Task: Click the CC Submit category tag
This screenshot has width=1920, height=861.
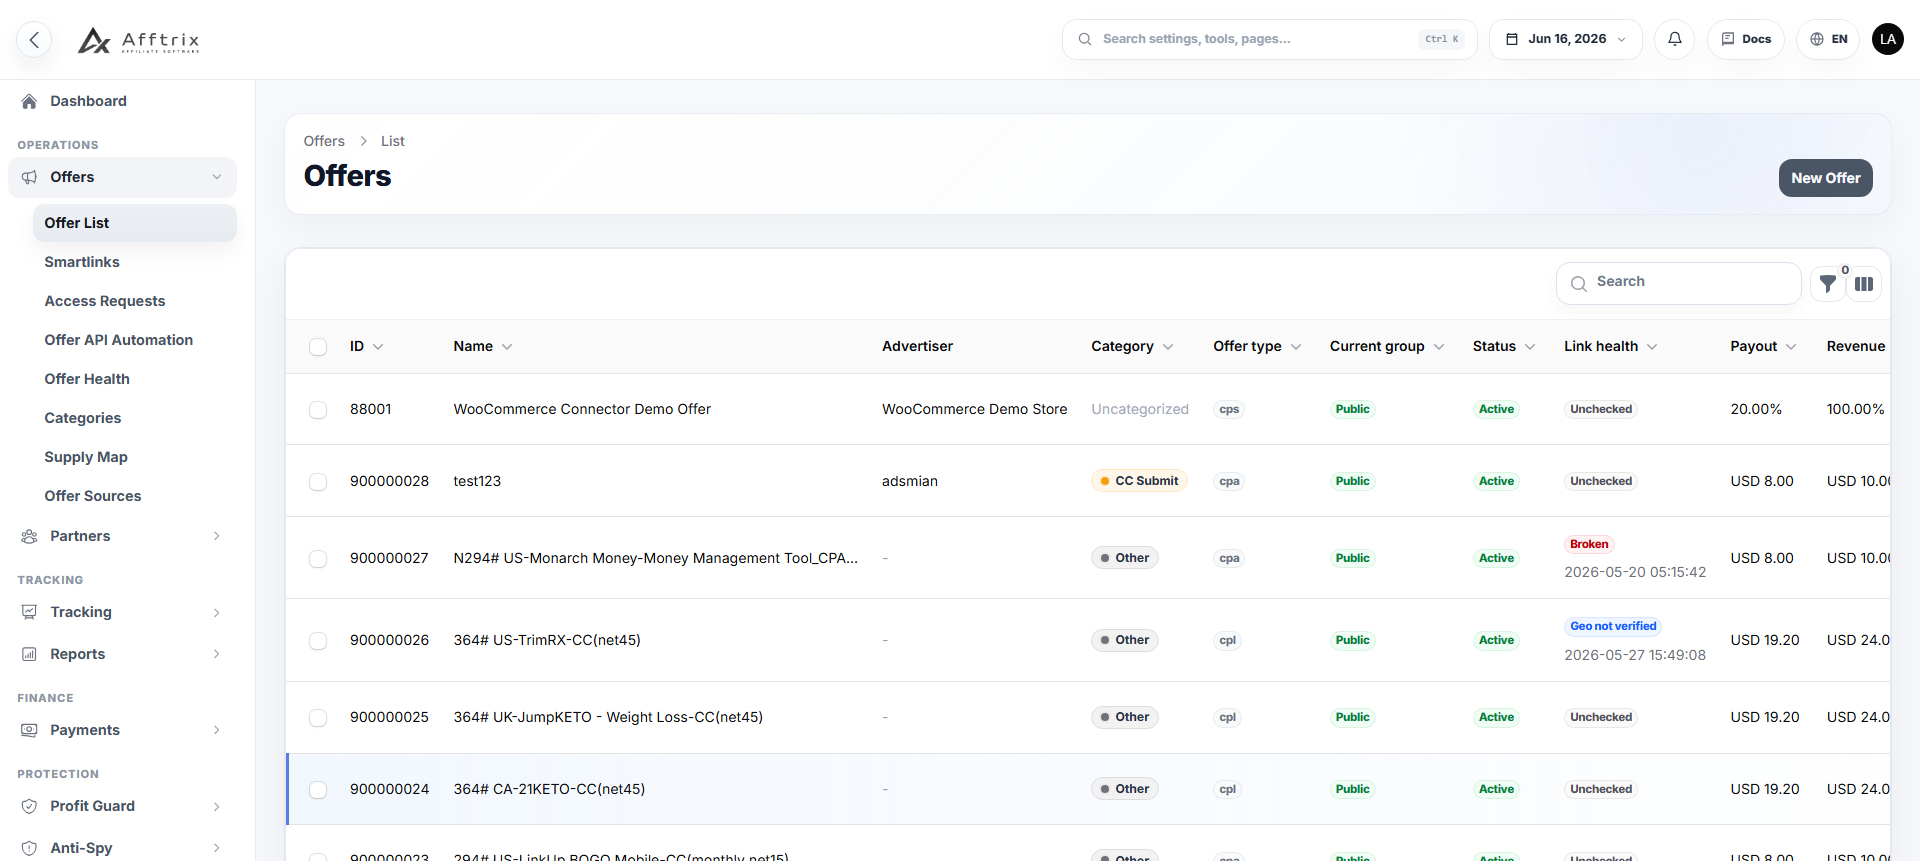Action: tap(1139, 481)
